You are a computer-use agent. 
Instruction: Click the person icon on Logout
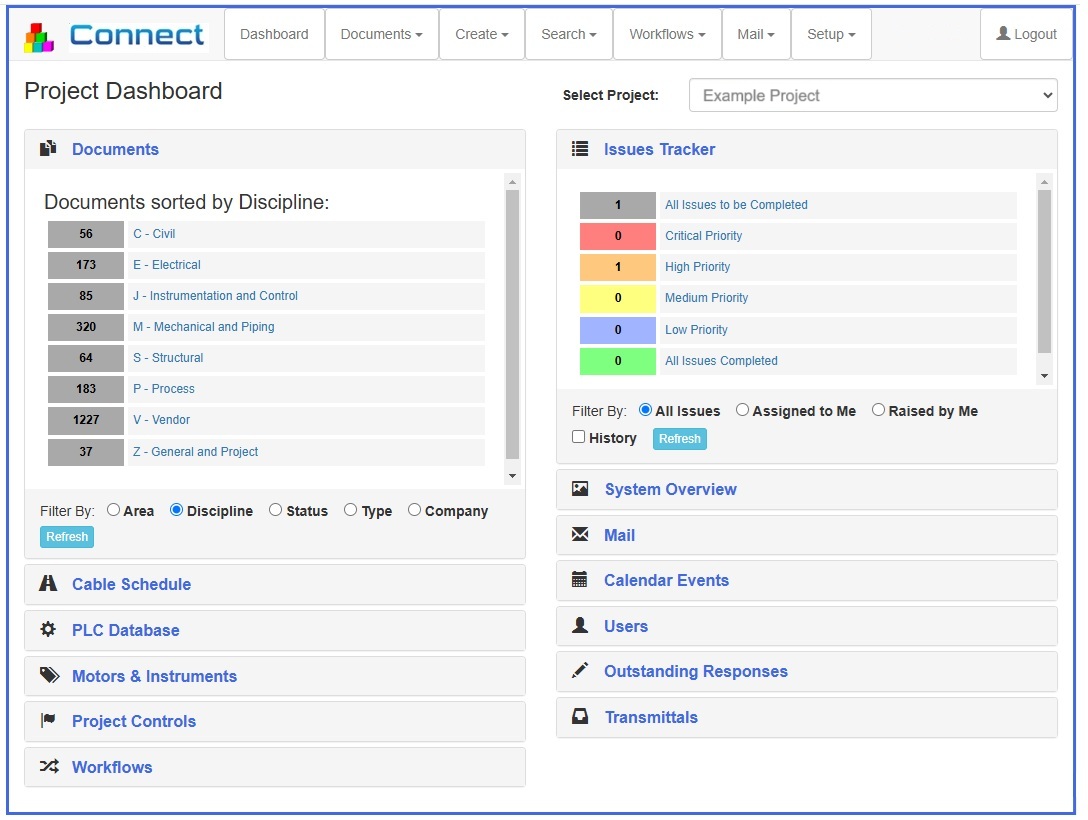1003,33
